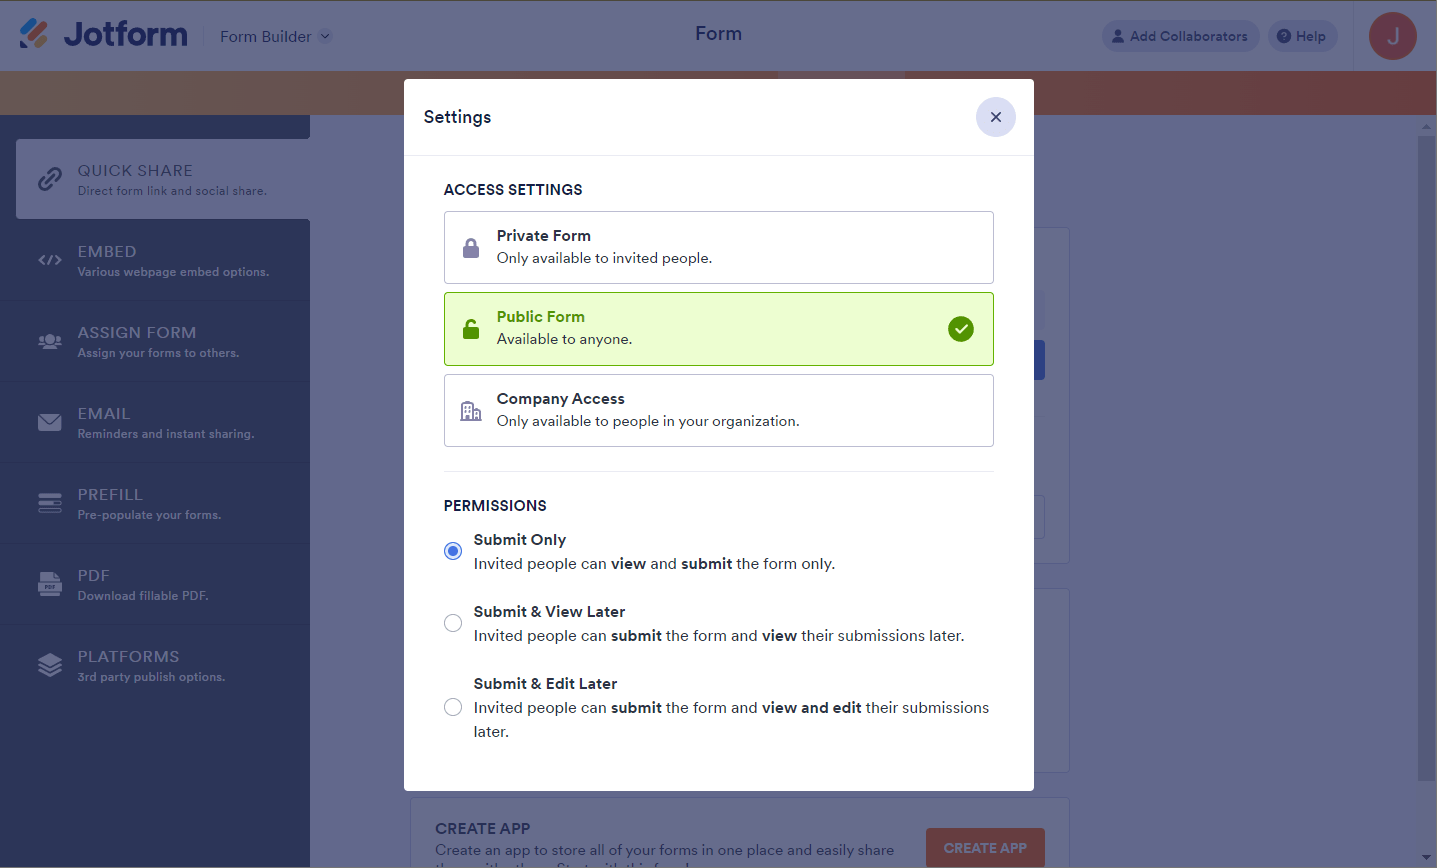Open the Assign Form tab
The width and height of the screenshot is (1437, 868).
[x=155, y=341]
